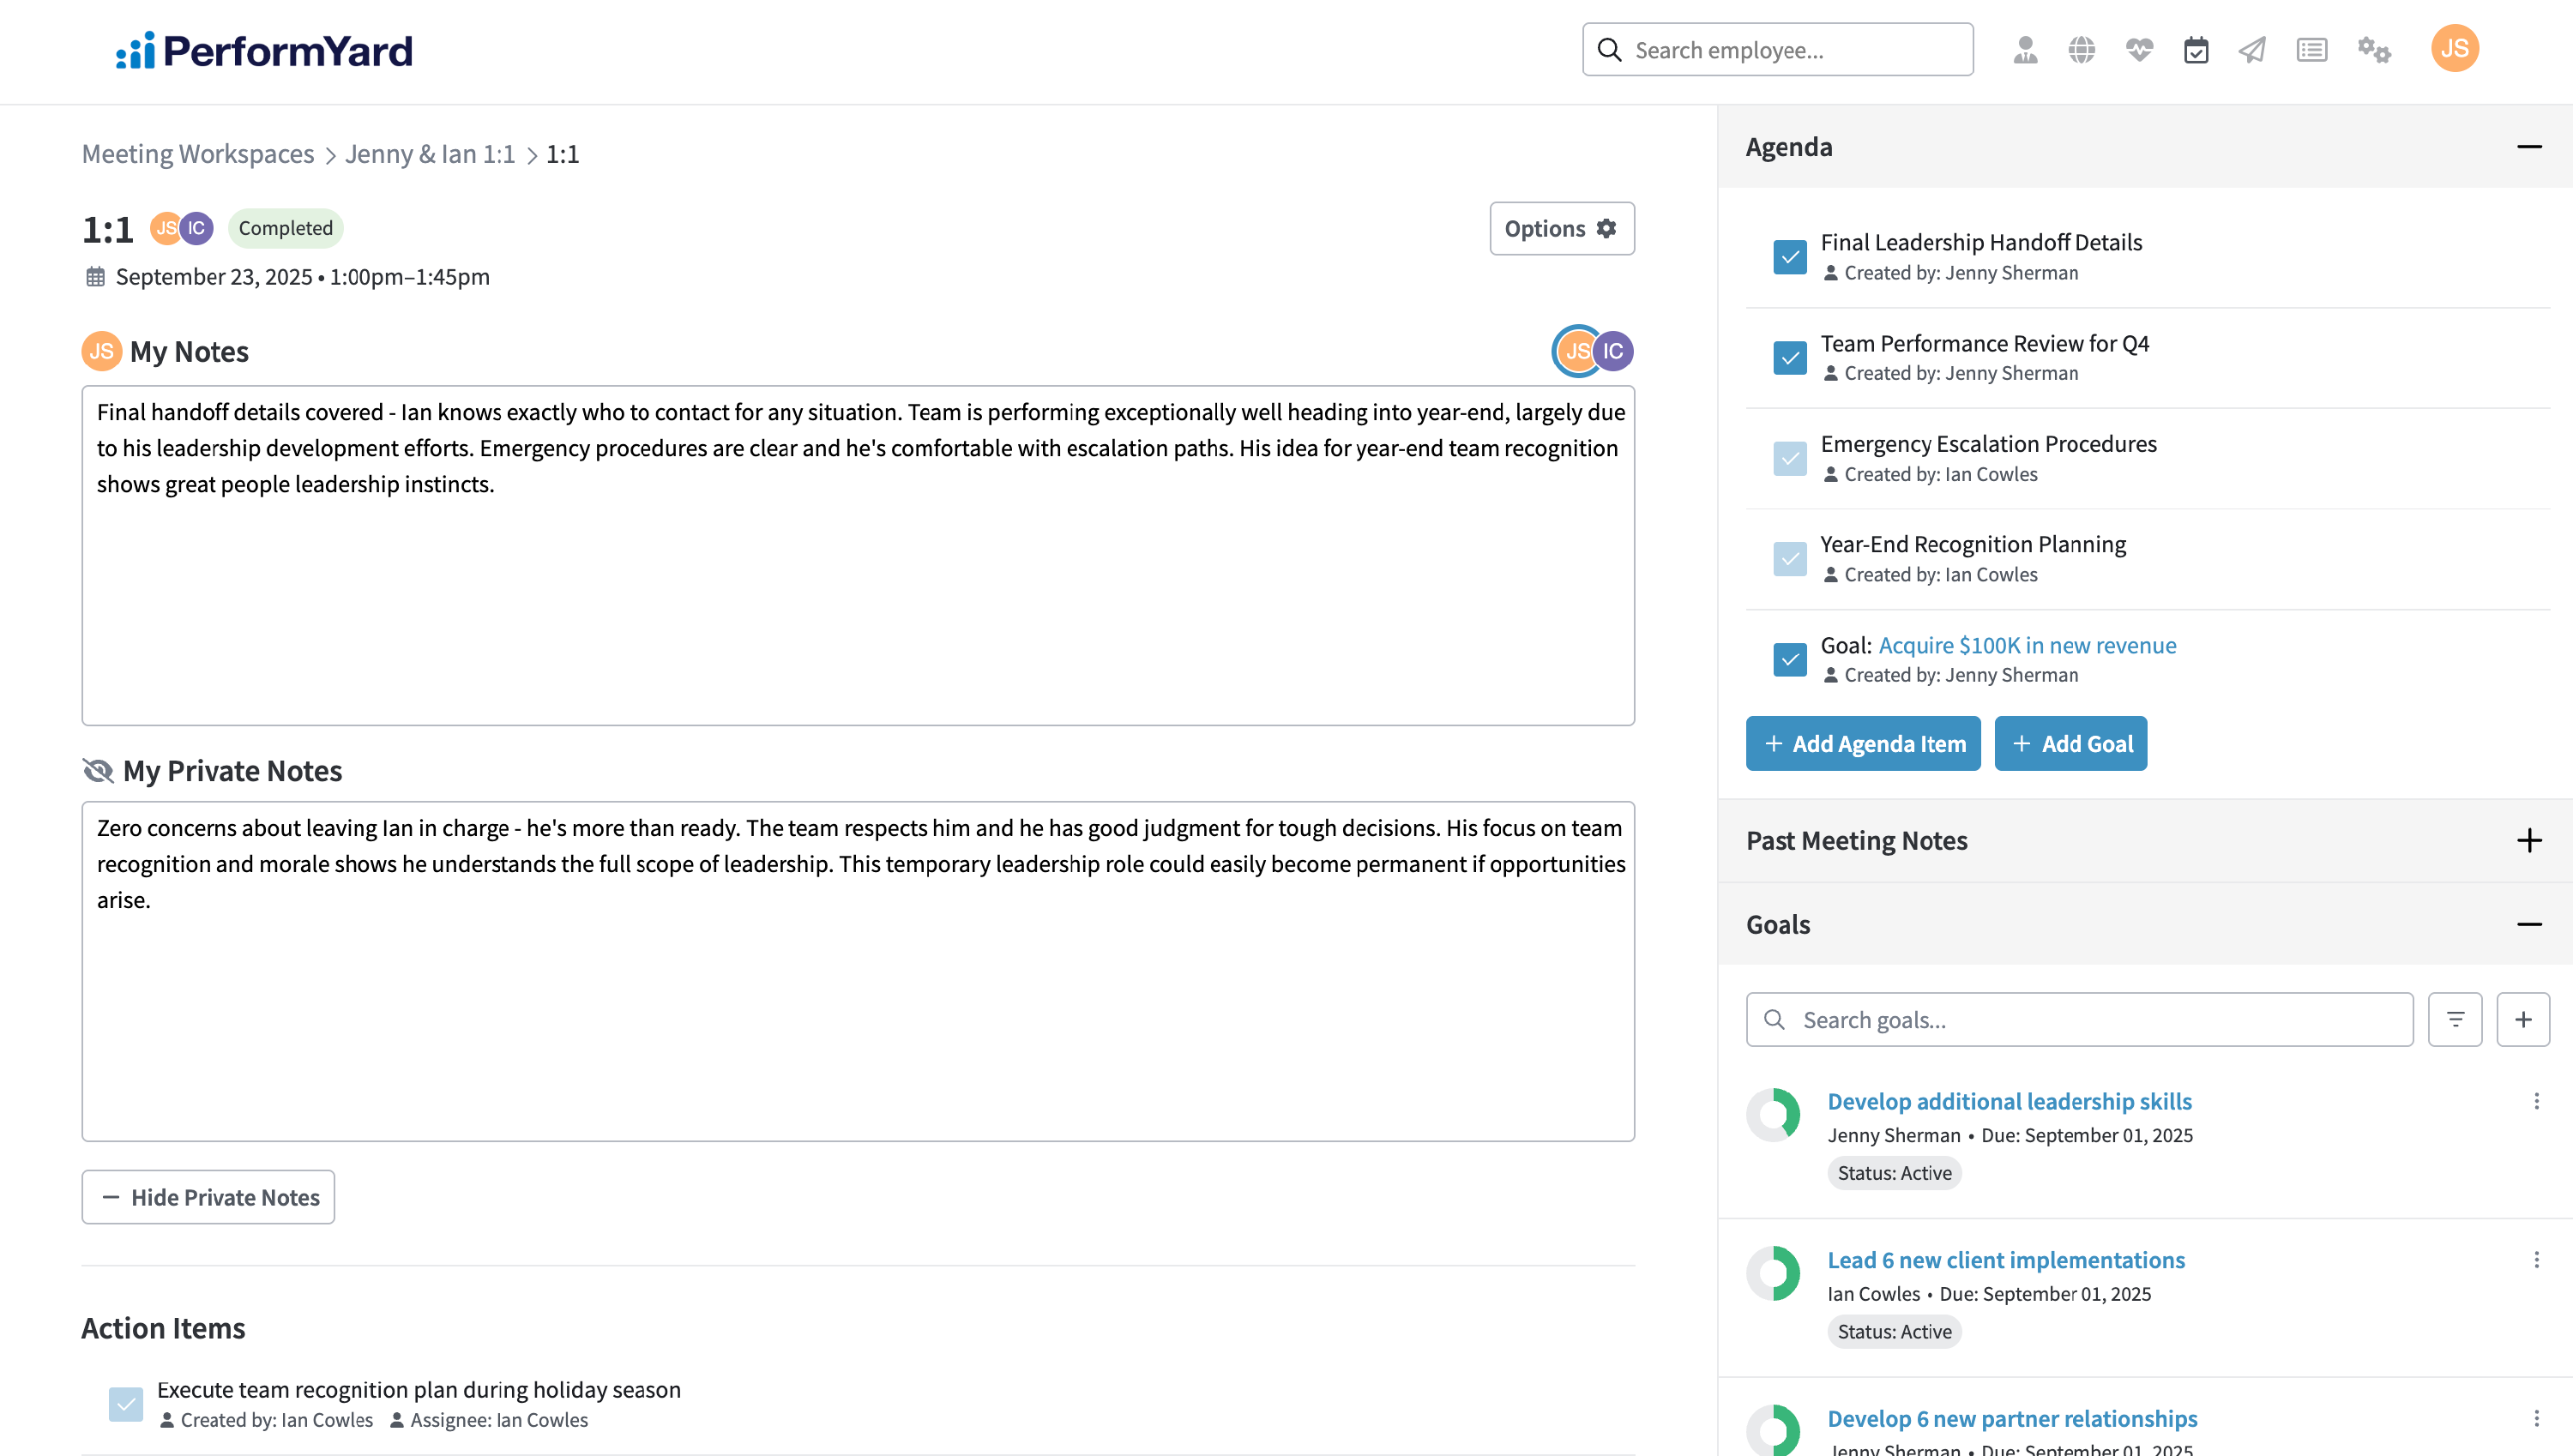This screenshot has width=2573, height=1456.
Task: Open the Acquire $100K in new revenue link
Action: (x=2027, y=645)
